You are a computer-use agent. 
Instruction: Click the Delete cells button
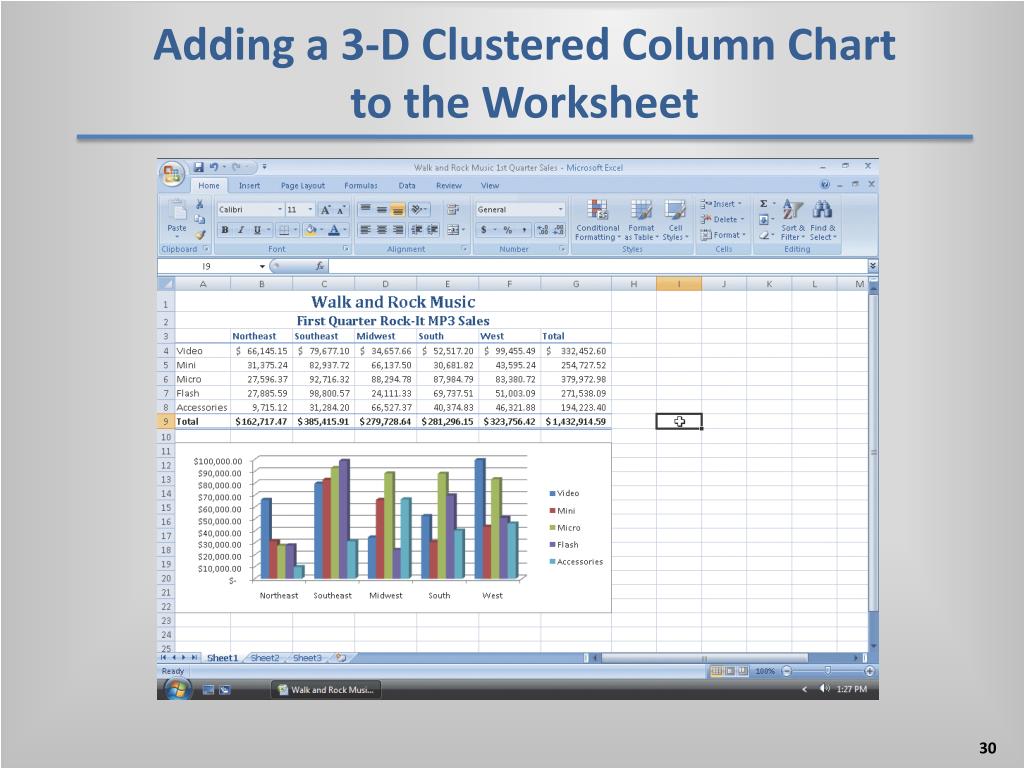point(722,220)
